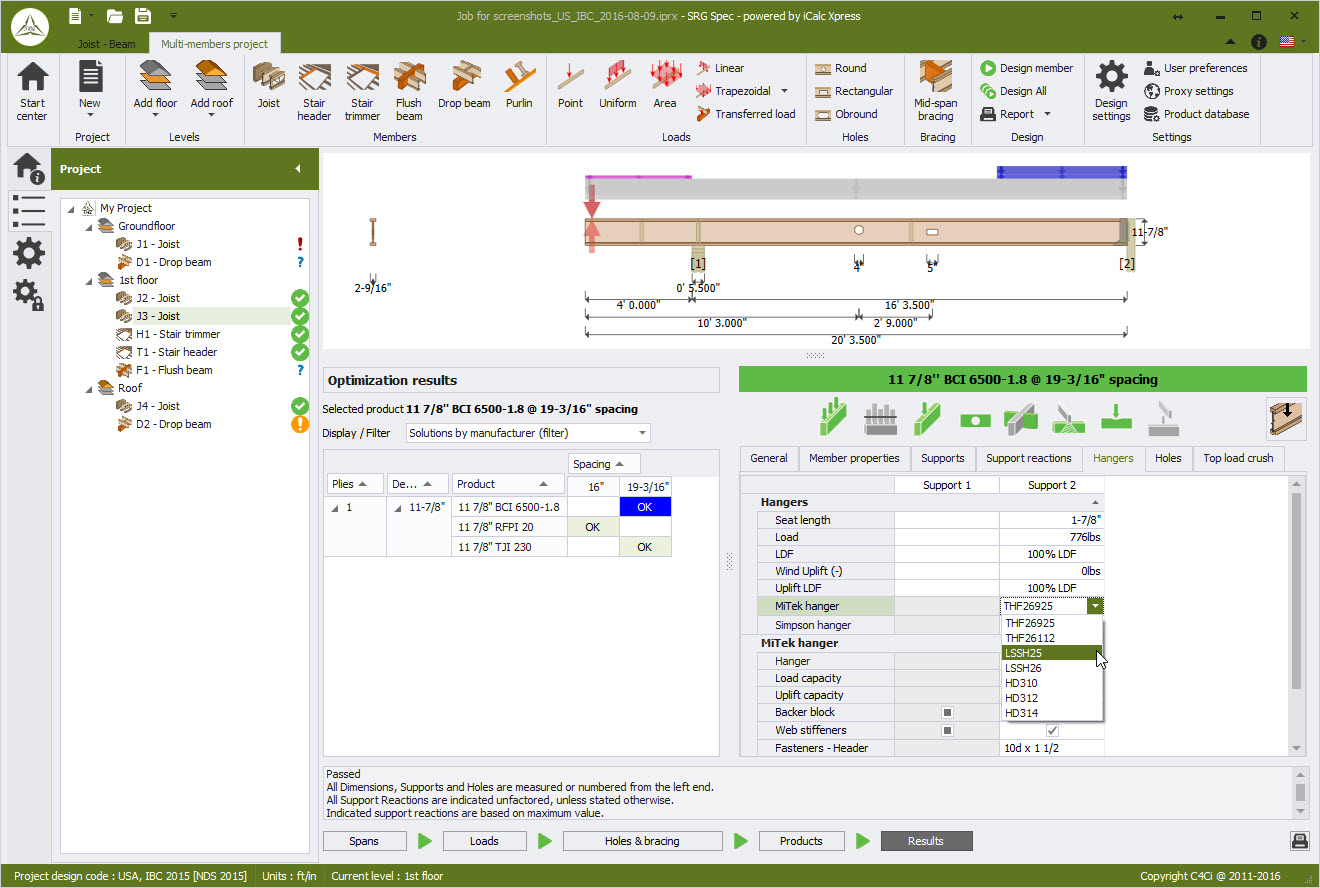Collapse the 1st floor tree node
1320x888 pixels.
click(88, 281)
